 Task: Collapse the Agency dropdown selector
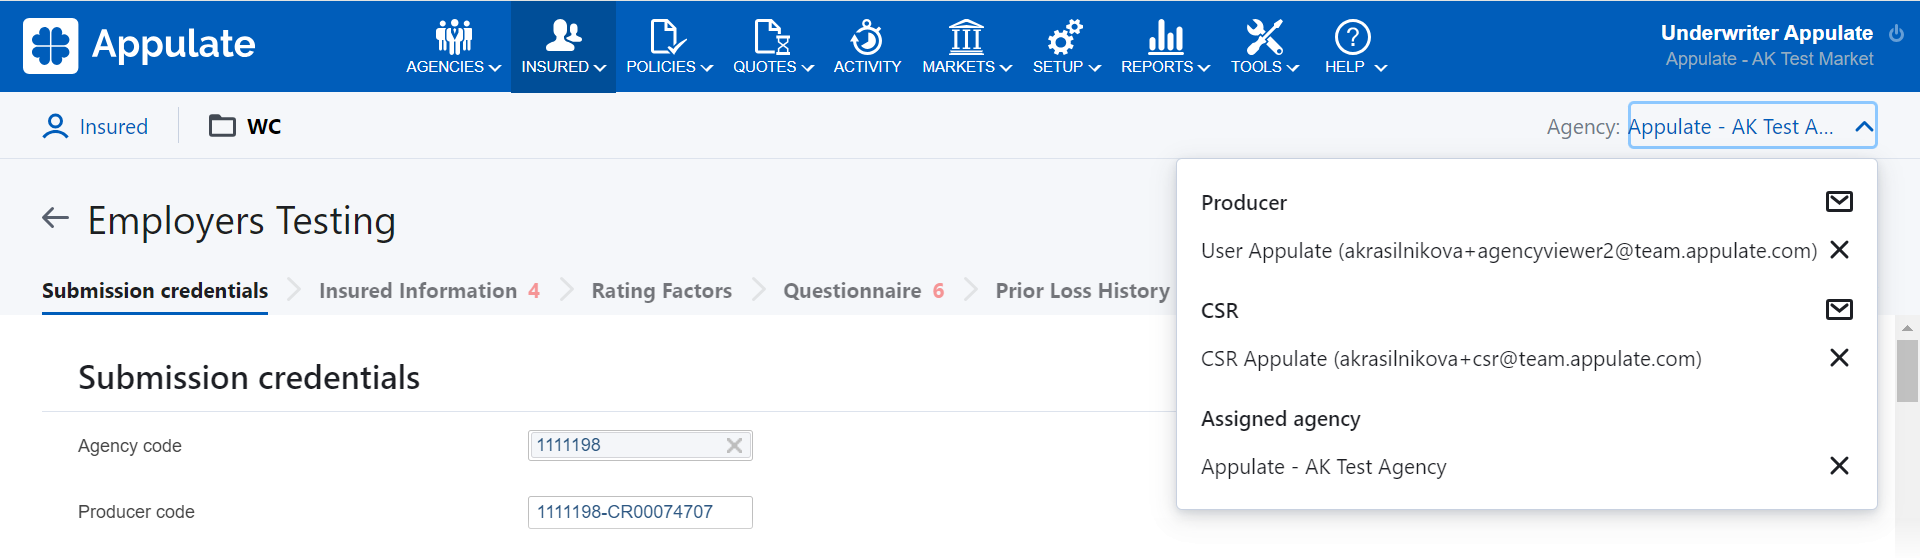coord(1863,127)
